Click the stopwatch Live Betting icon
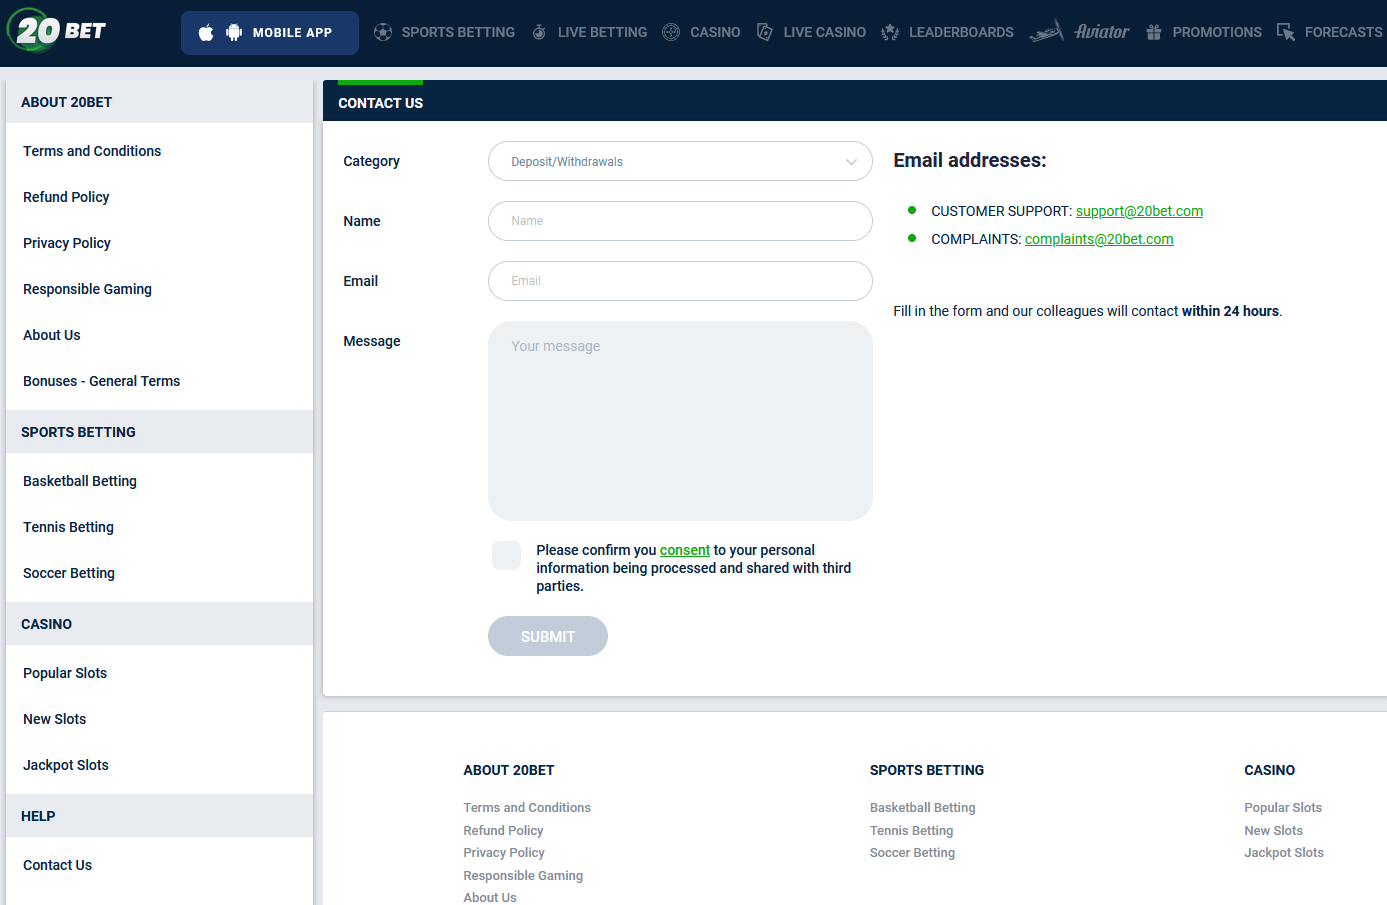Image resolution: width=1387 pixels, height=905 pixels. 539,32
